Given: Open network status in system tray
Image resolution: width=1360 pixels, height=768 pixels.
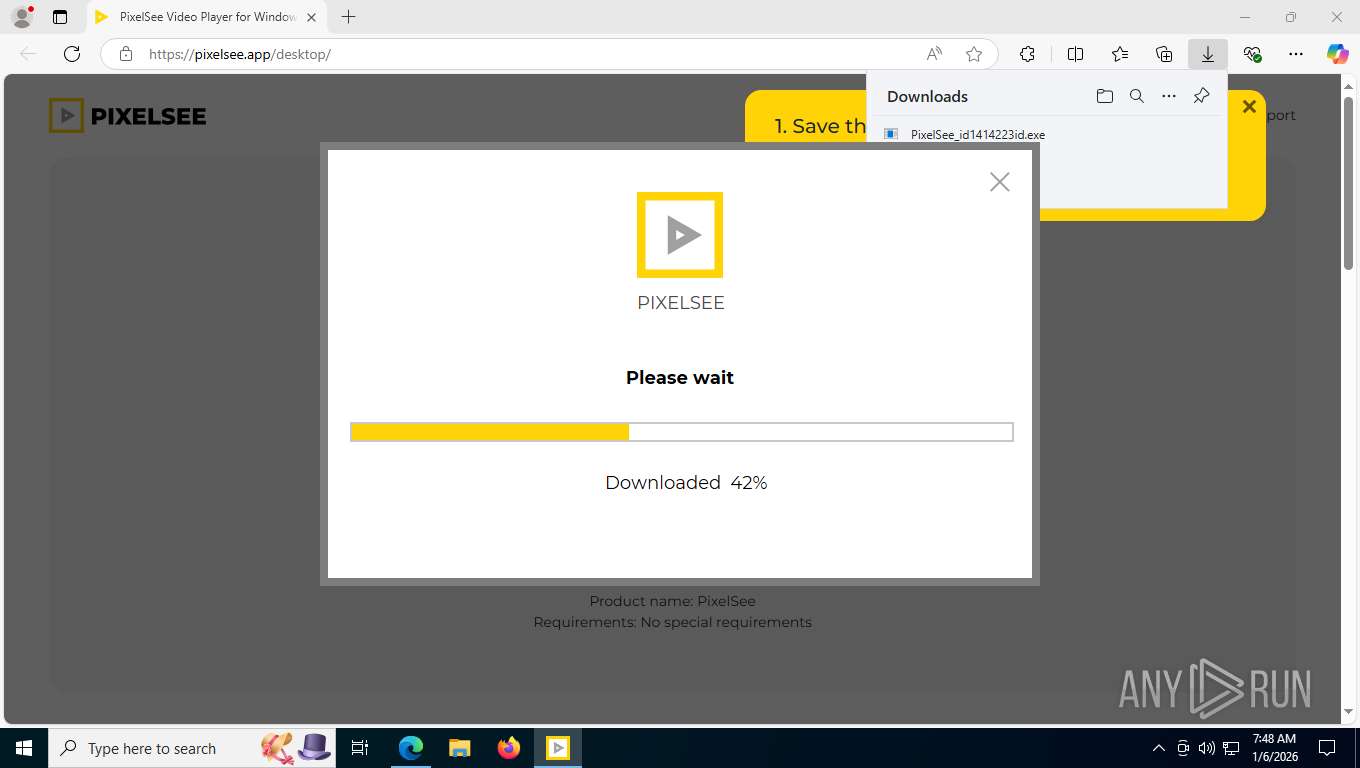Looking at the screenshot, I should click(1232, 748).
